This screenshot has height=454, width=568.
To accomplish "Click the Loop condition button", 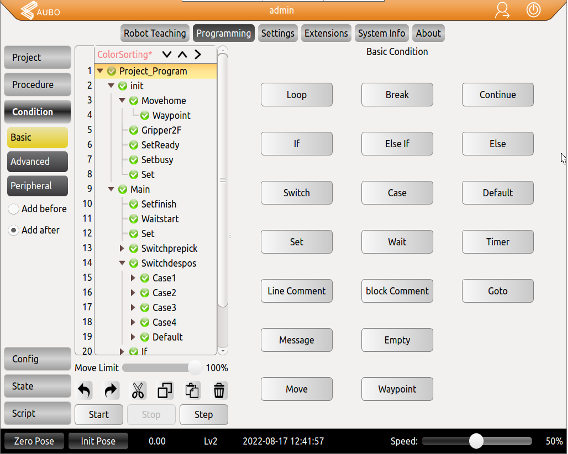I will click(x=297, y=95).
